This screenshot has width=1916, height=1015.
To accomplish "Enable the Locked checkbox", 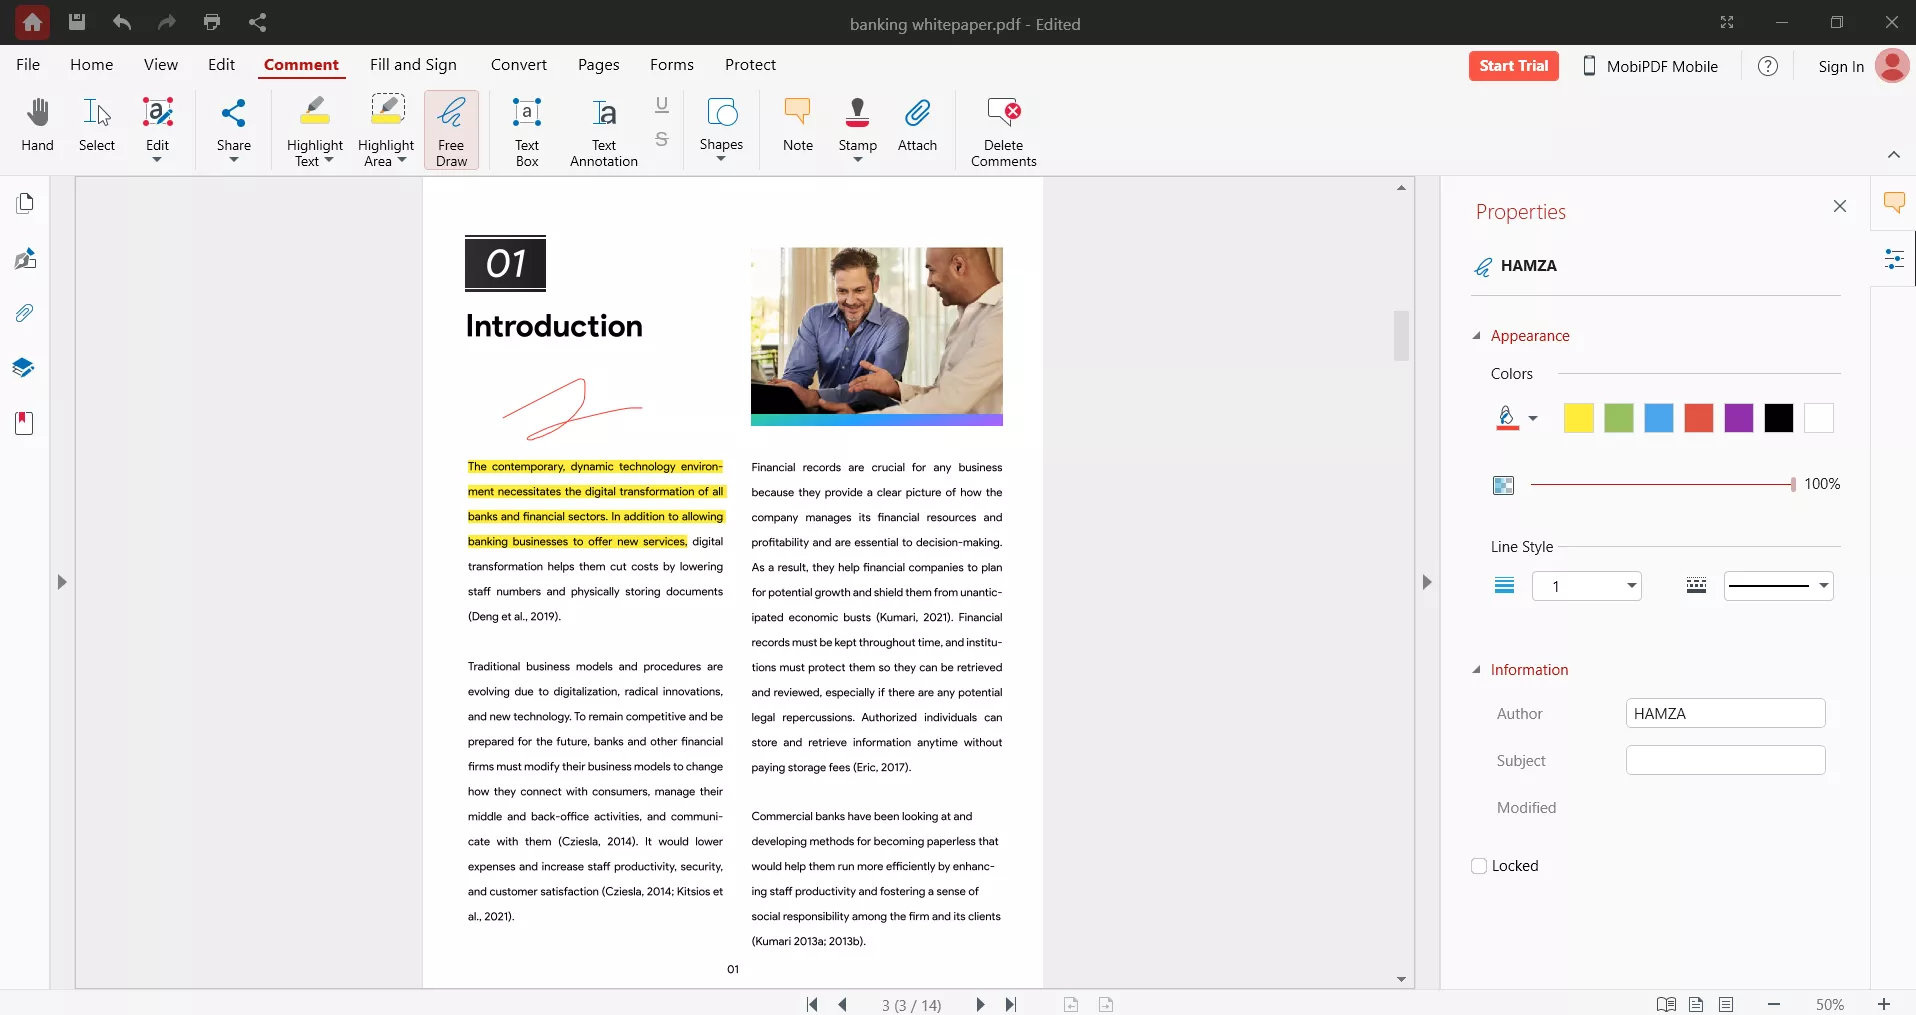I will [1479, 866].
